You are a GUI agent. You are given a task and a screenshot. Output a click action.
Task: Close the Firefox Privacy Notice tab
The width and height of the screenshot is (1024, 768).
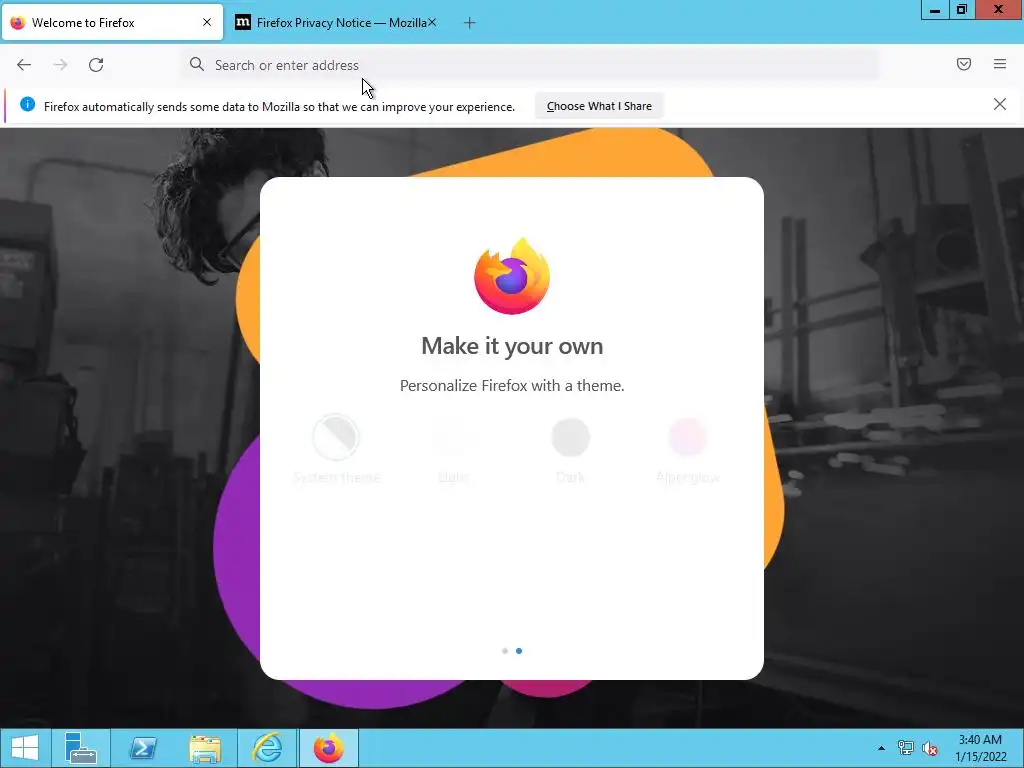pyautogui.click(x=432, y=22)
